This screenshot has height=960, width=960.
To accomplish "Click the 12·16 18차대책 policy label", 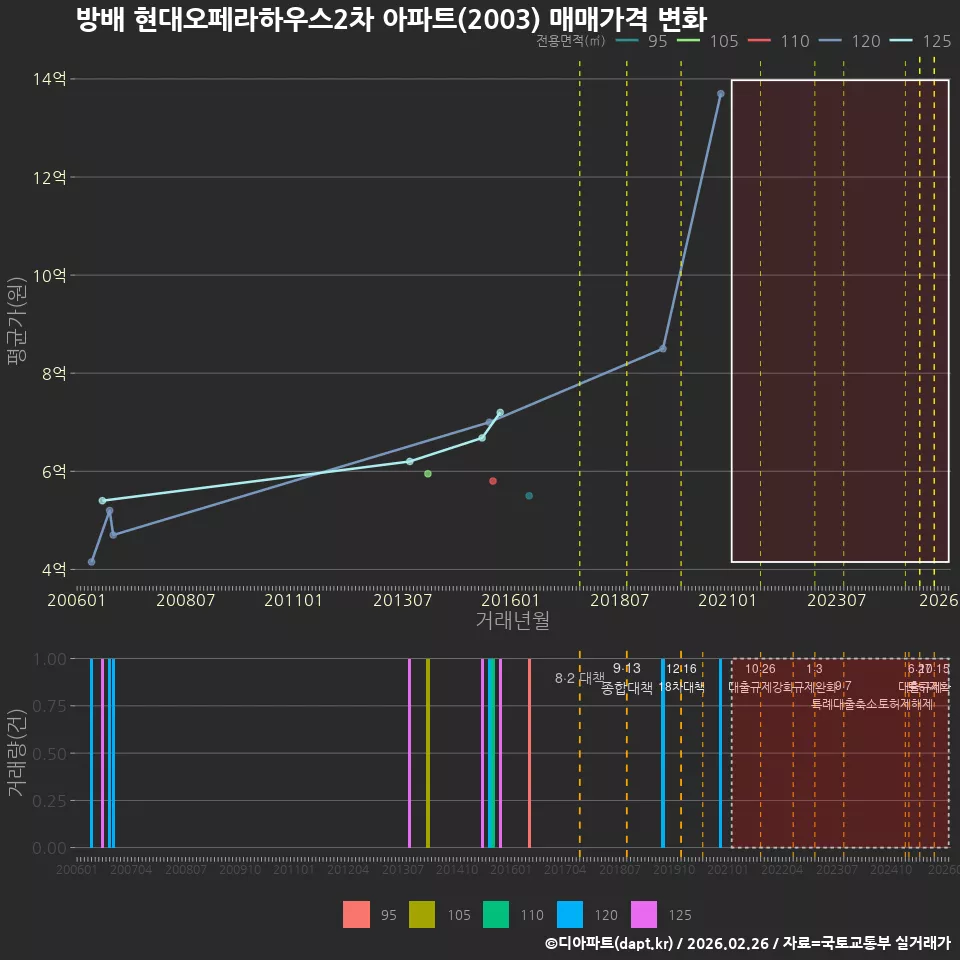I will click(681, 678).
